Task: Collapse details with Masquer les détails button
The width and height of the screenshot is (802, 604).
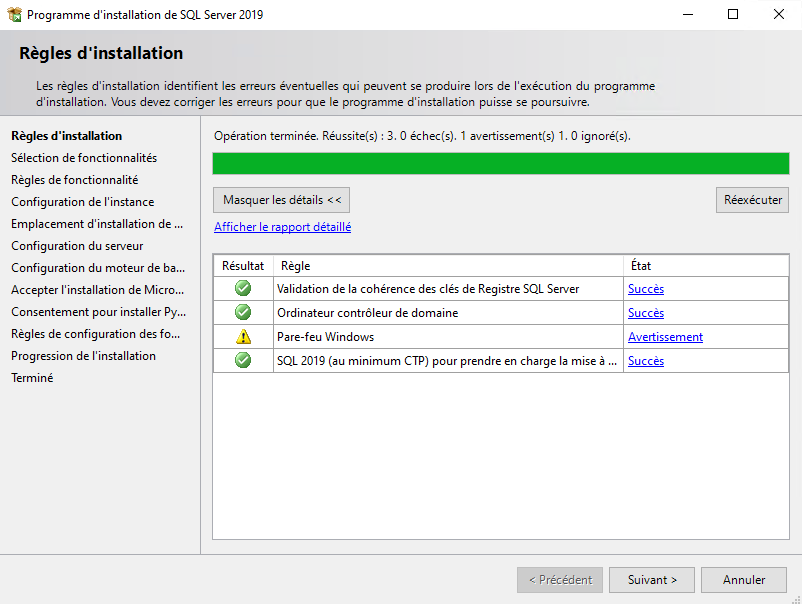Action: (x=282, y=200)
